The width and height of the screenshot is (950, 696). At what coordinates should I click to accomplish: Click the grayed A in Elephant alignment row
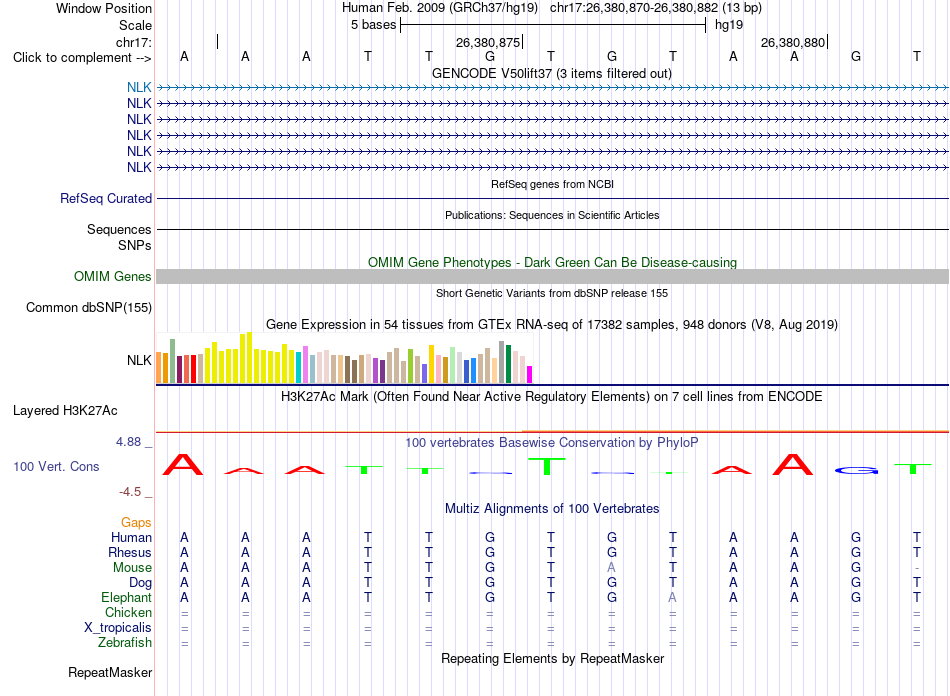pyautogui.click(x=672, y=598)
